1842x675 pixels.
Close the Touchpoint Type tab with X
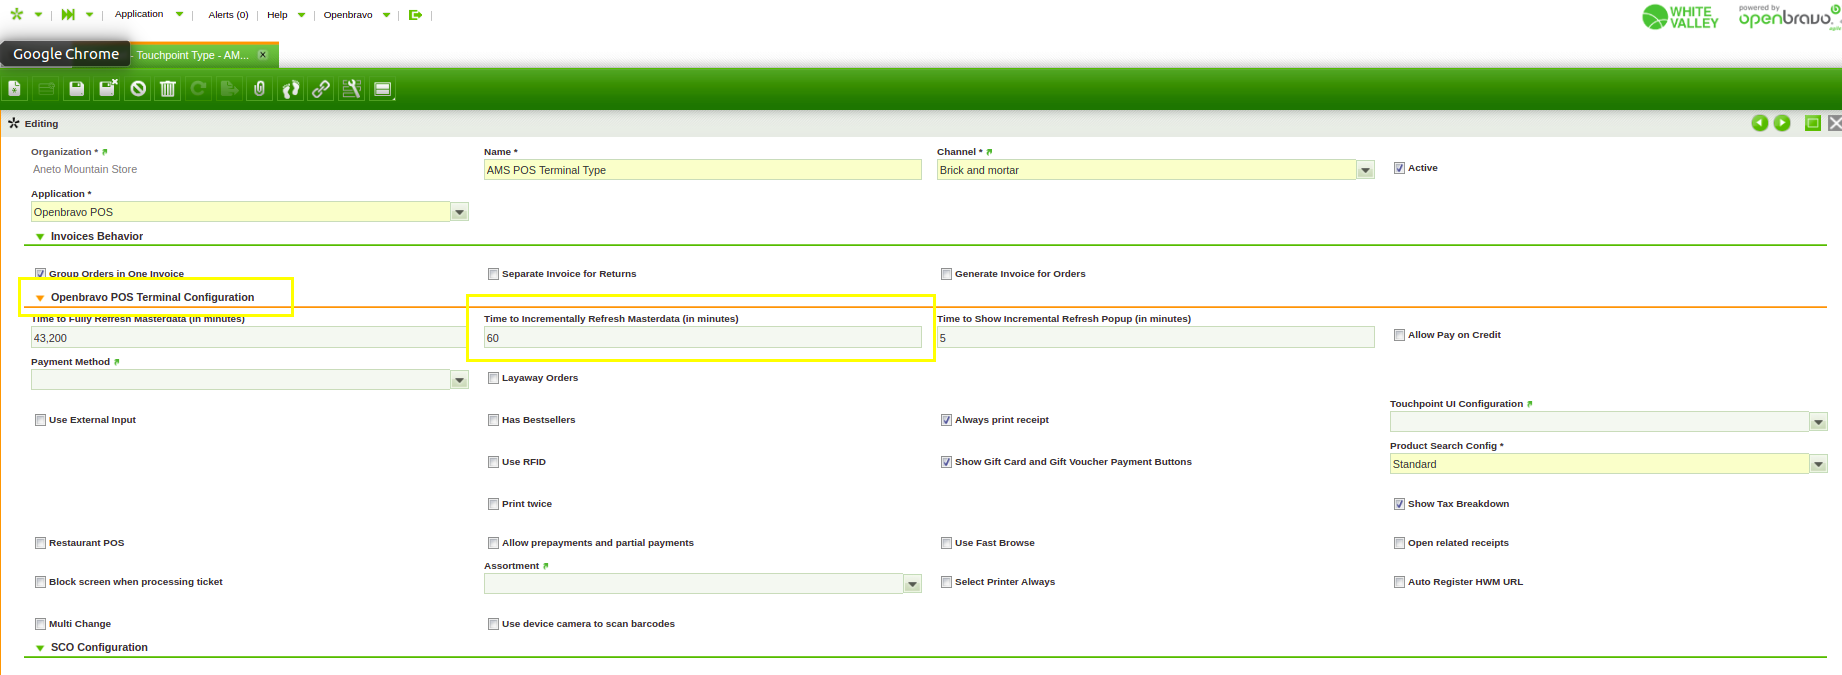pos(263,55)
